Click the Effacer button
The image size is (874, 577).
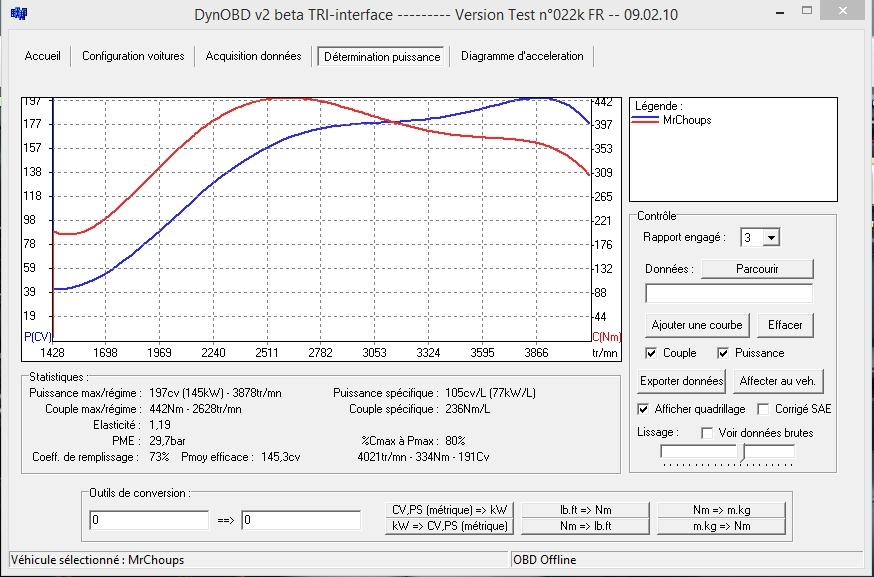point(785,325)
